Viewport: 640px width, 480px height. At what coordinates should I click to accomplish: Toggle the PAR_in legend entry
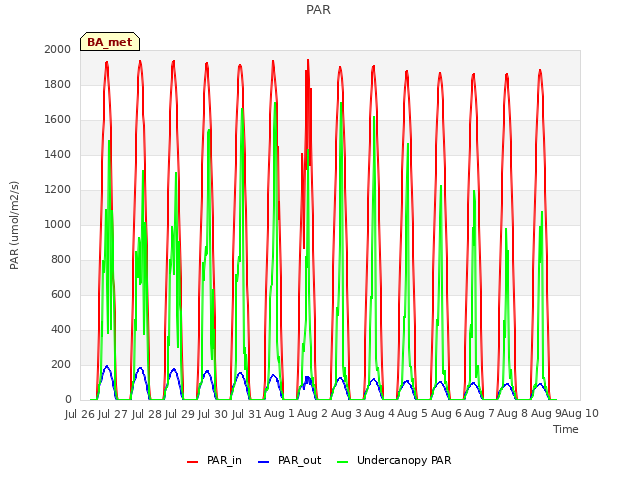click(x=214, y=461)
